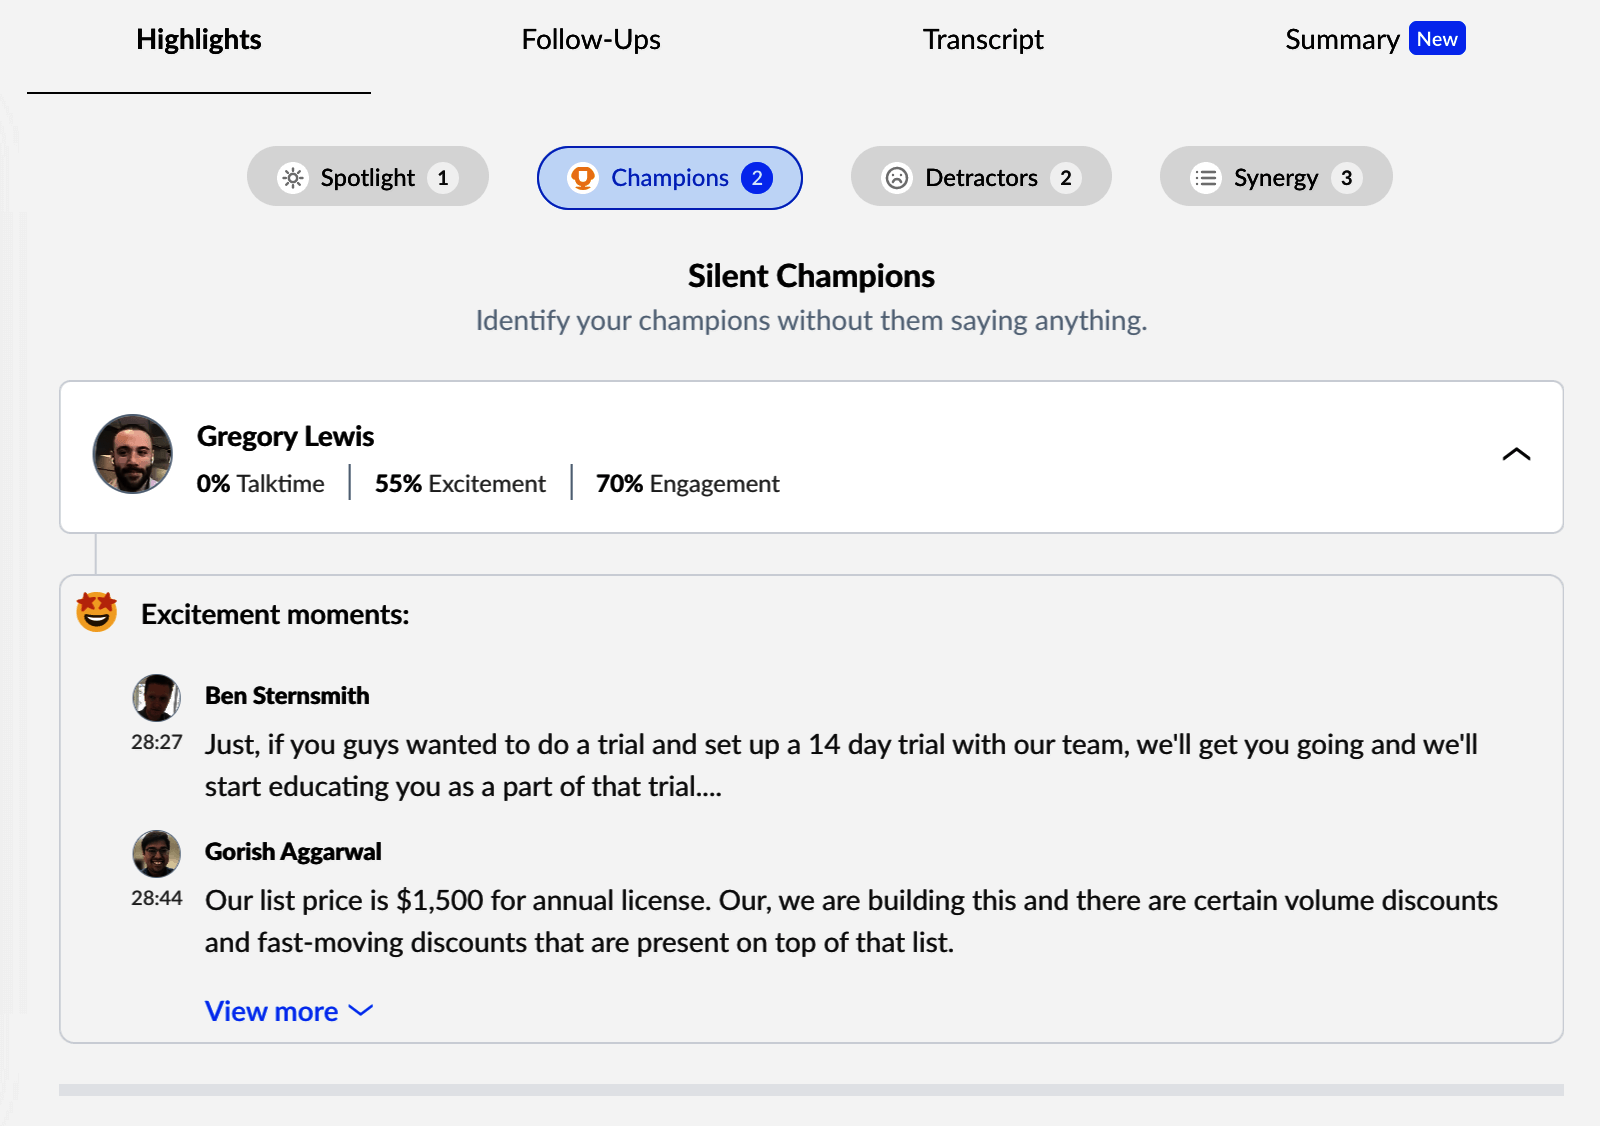Image resolution: width=1600 pixels, height=1126 pixels.
Task: Click the Spotlight sun icon
Action: pos(293,178)
